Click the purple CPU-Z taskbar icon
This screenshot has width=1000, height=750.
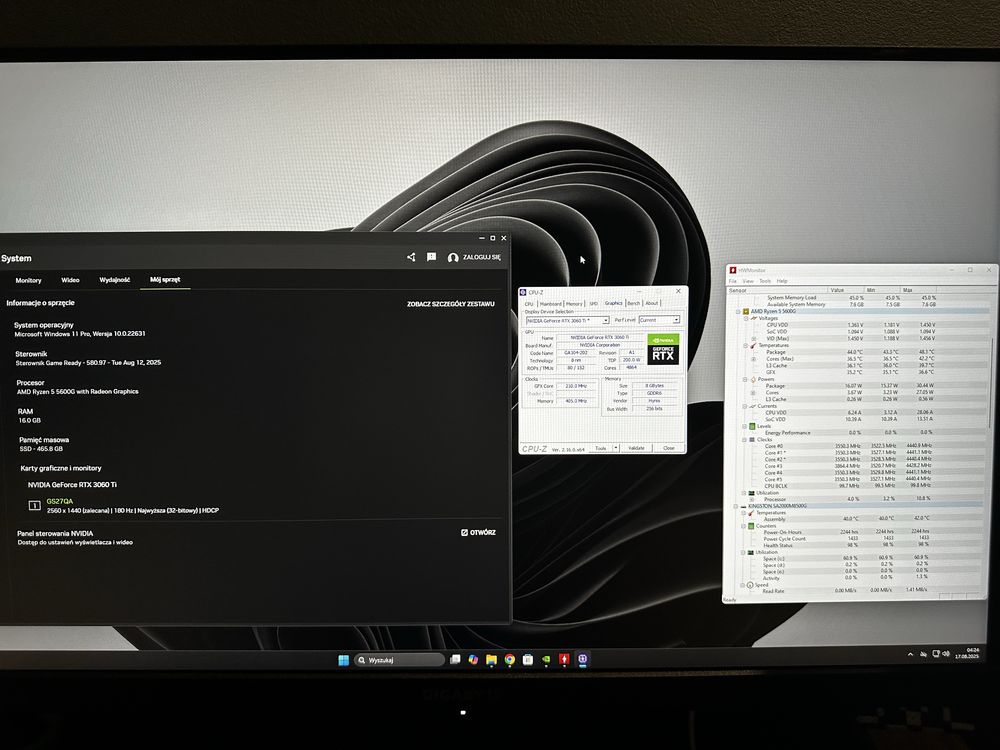tap(582, 659)
